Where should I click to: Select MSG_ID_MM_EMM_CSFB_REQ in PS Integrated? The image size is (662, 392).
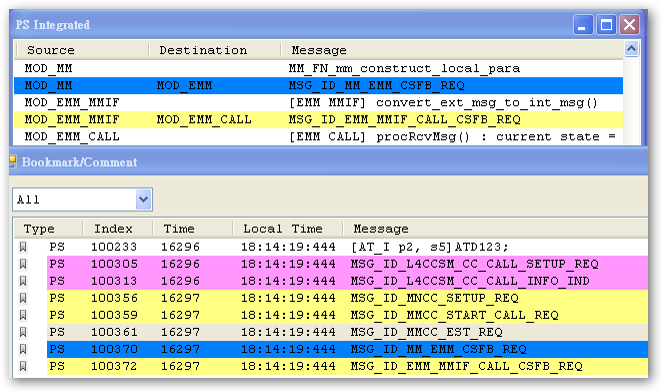pos(318,85)
